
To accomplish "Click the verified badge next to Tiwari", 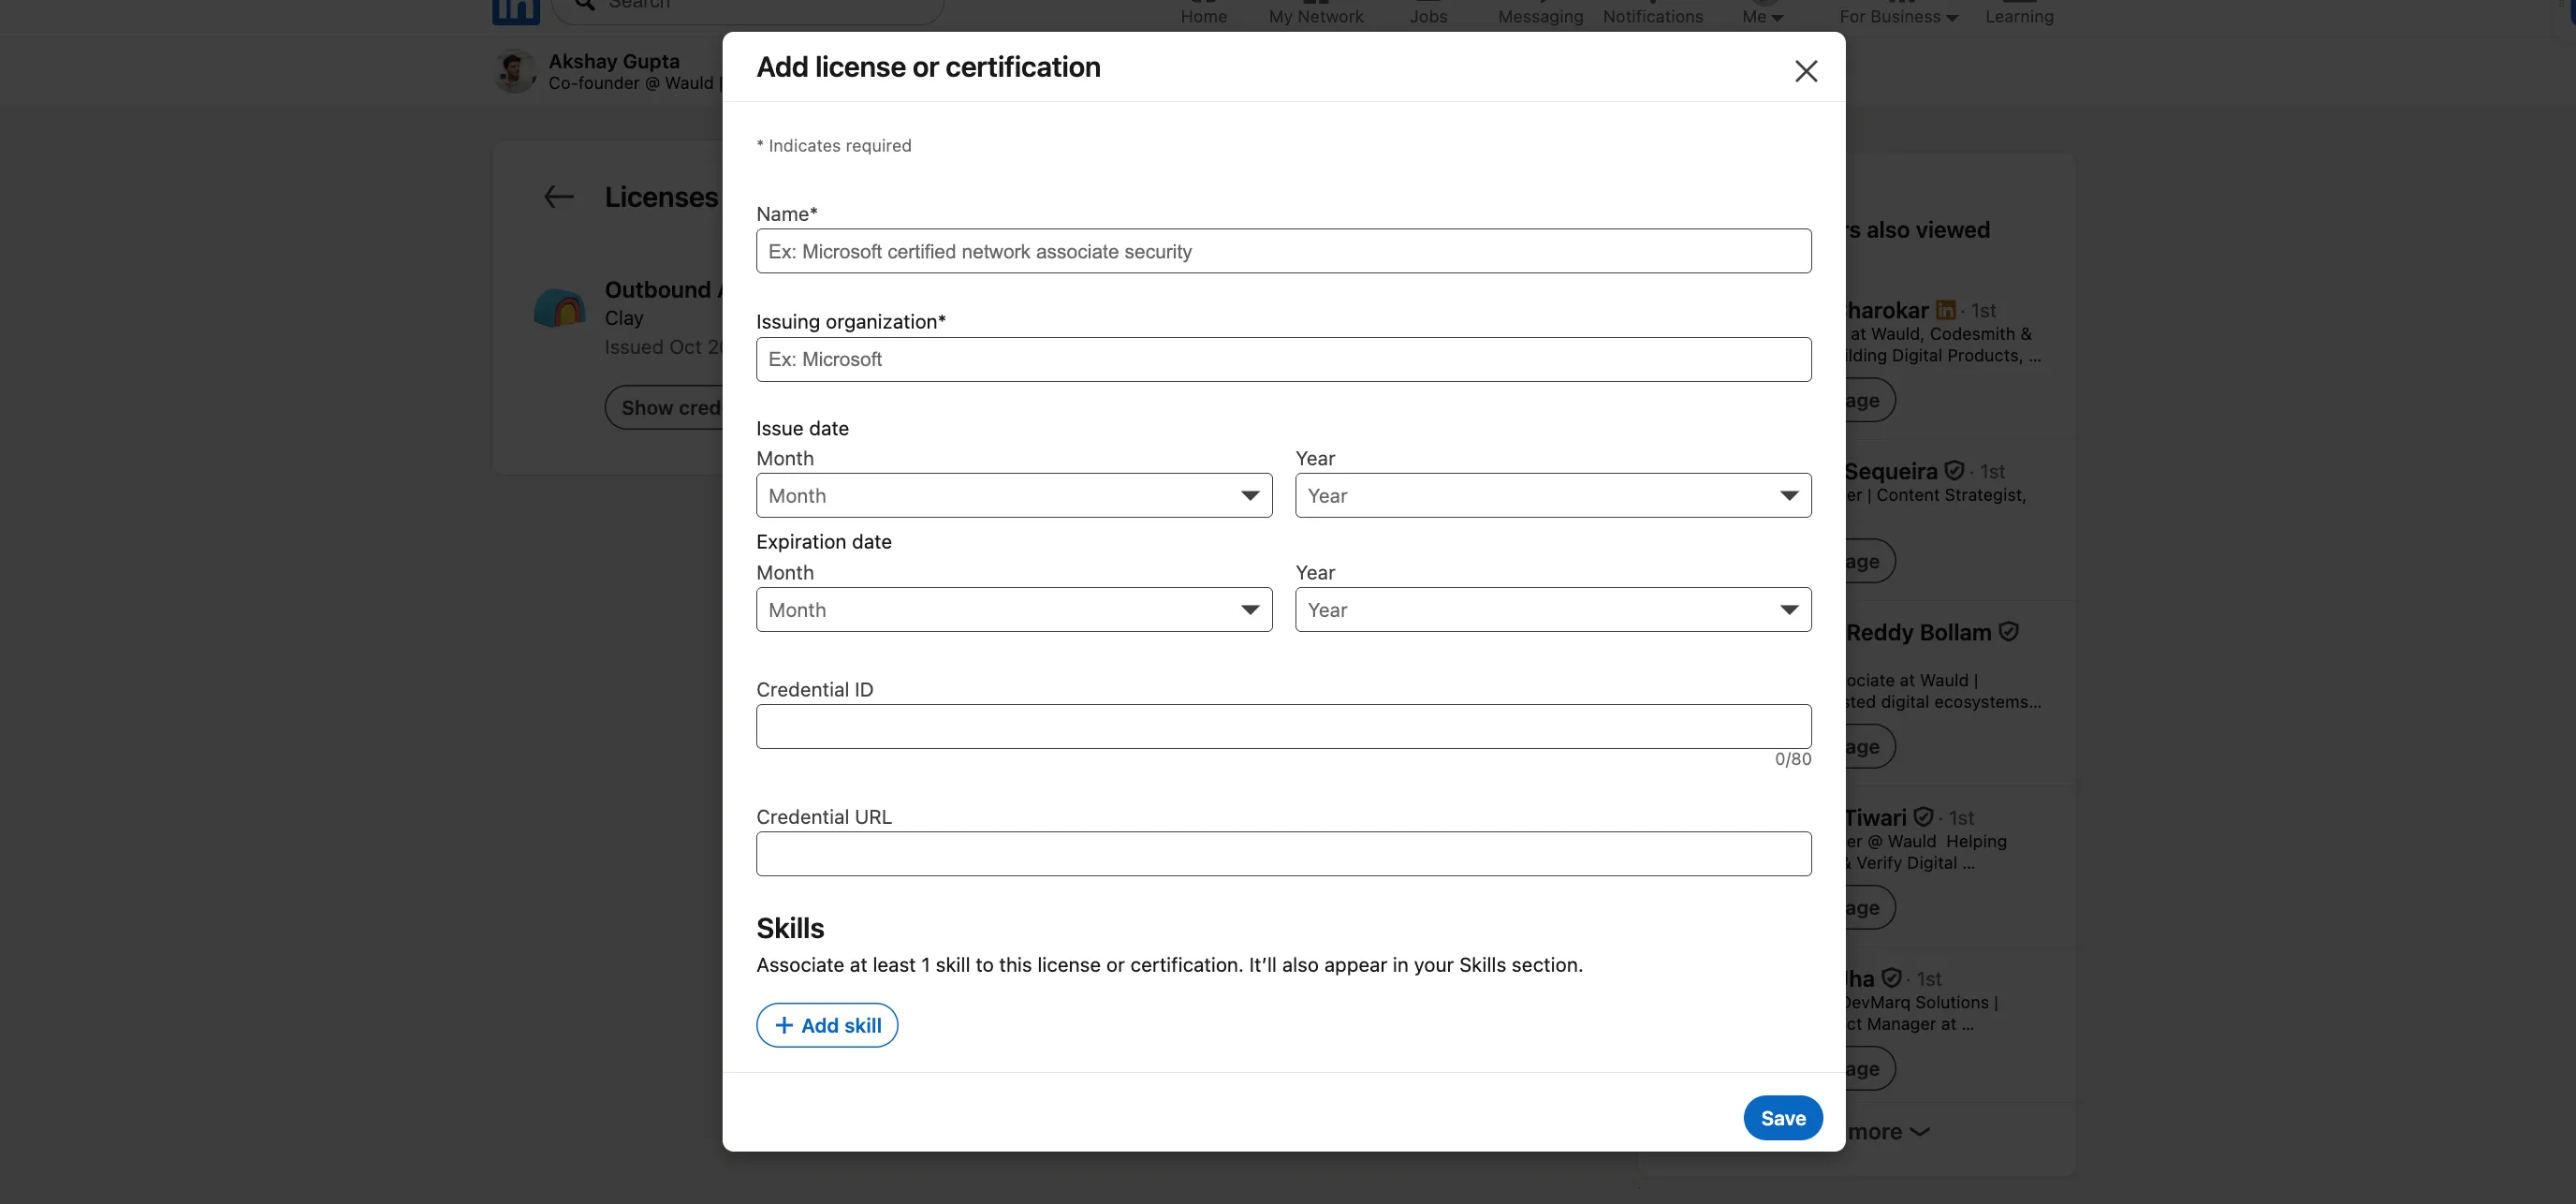I will (1922, 817).
